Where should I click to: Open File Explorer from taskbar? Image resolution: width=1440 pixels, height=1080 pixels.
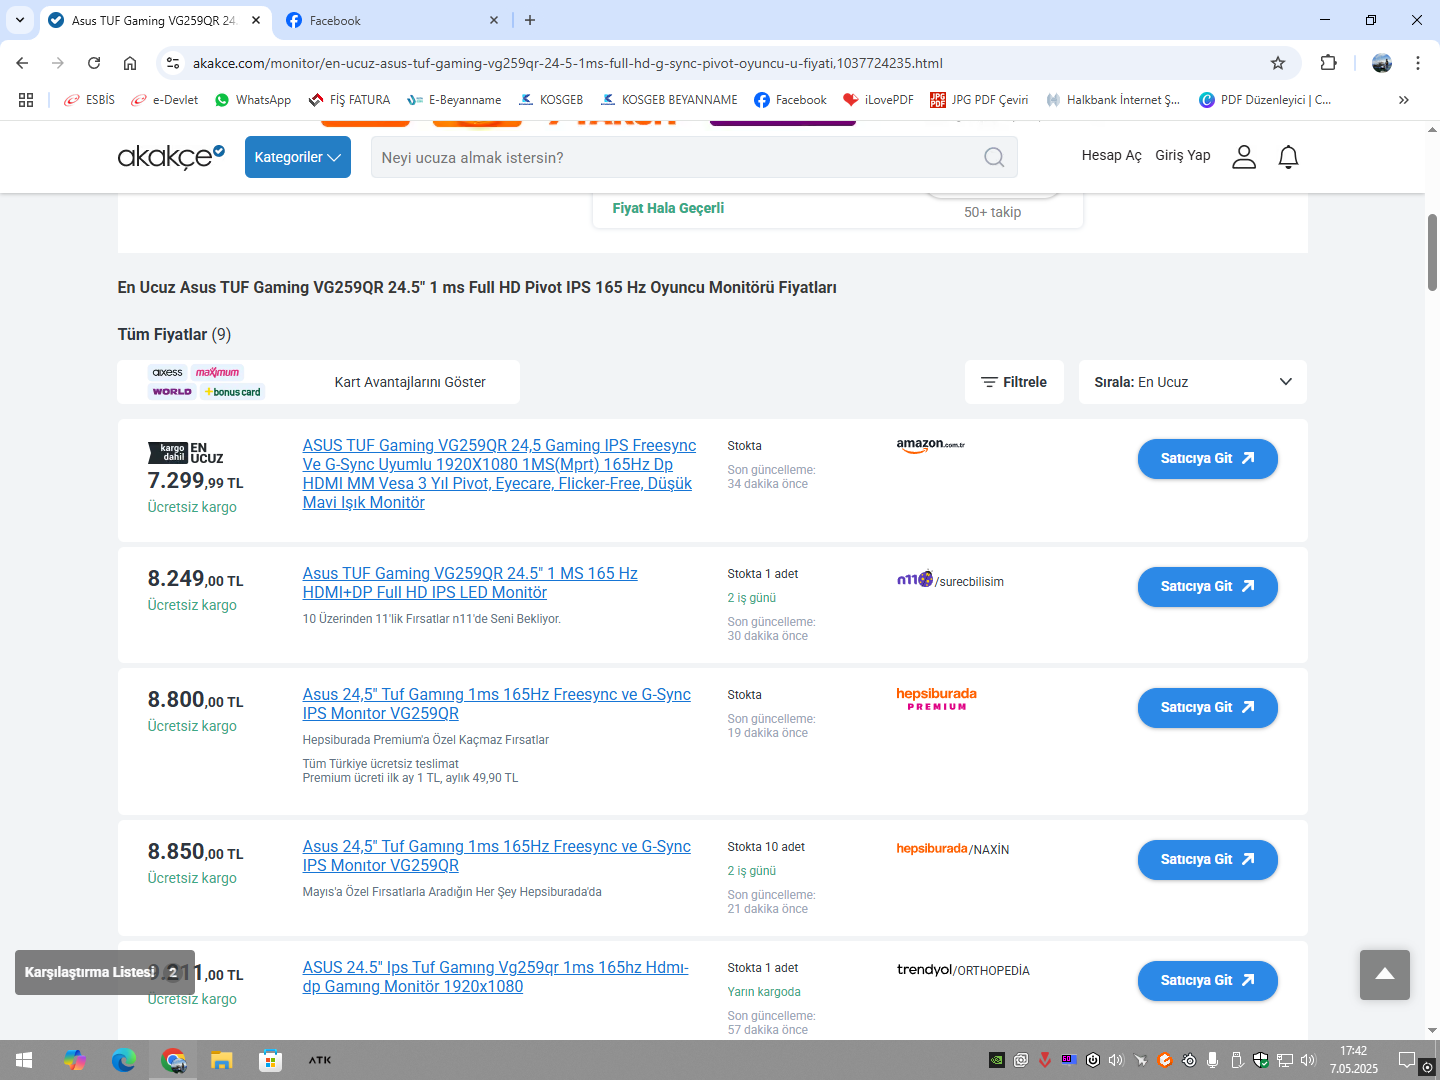point(222,1060)
